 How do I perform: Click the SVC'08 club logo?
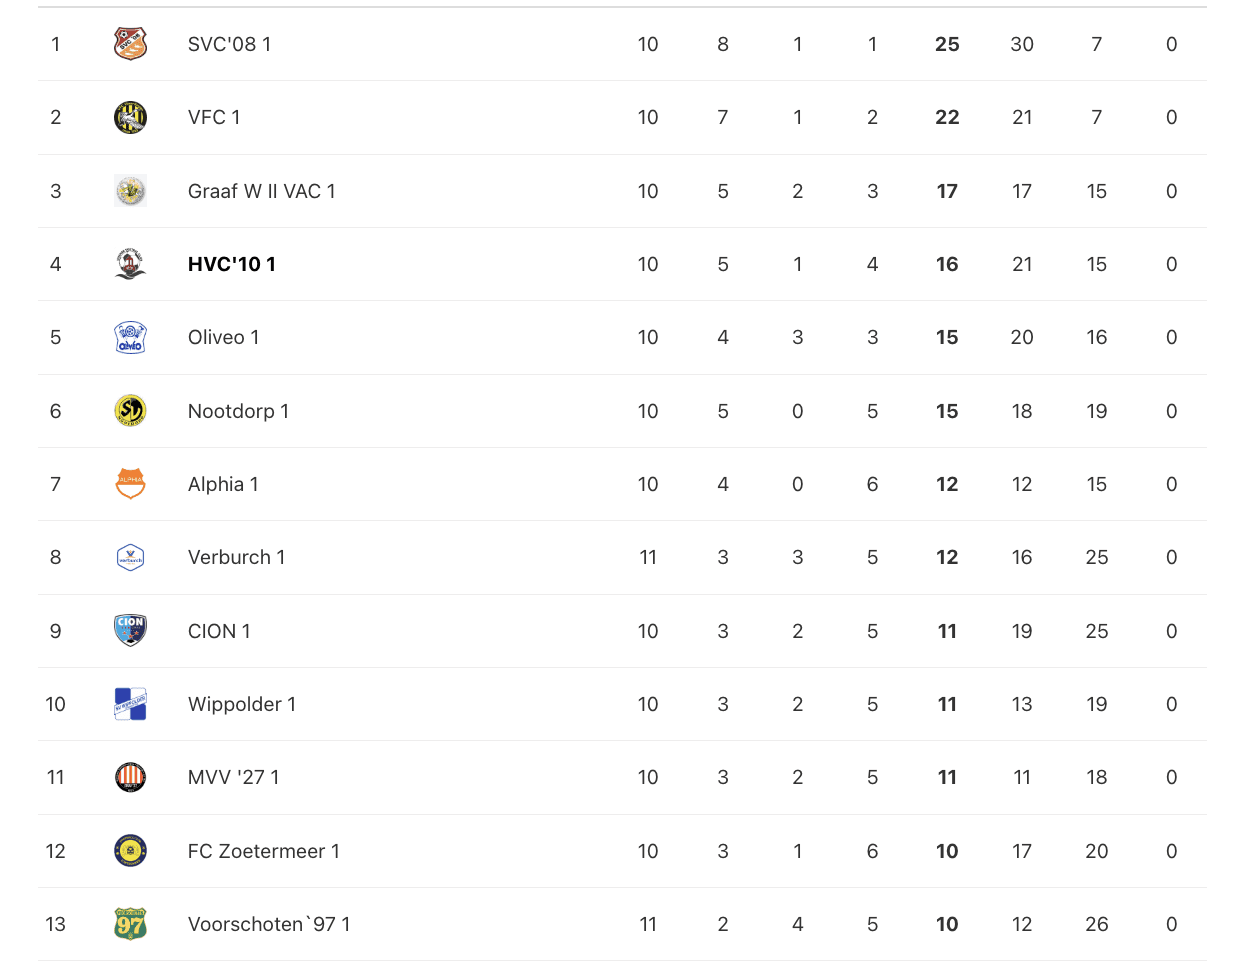[x=130, y=44]
